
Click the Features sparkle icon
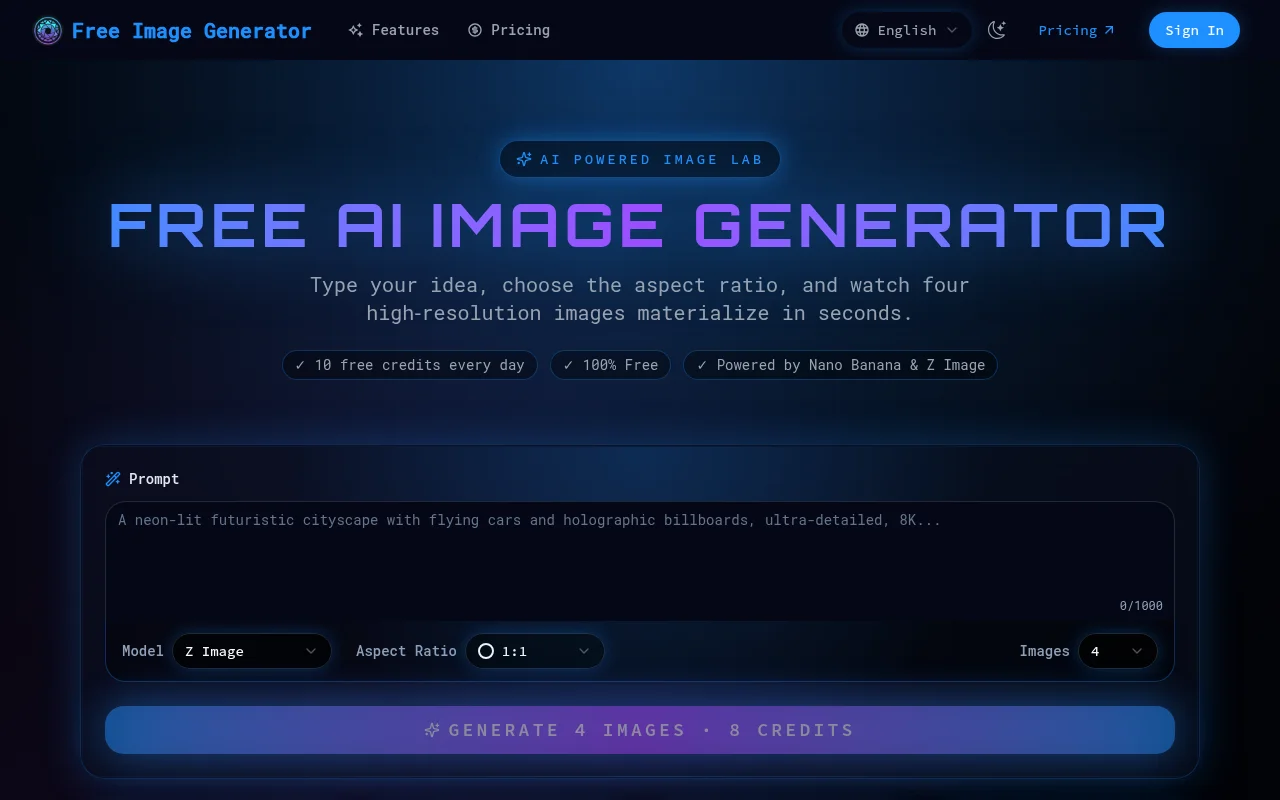pyautogui.click(x=355, y=30)
